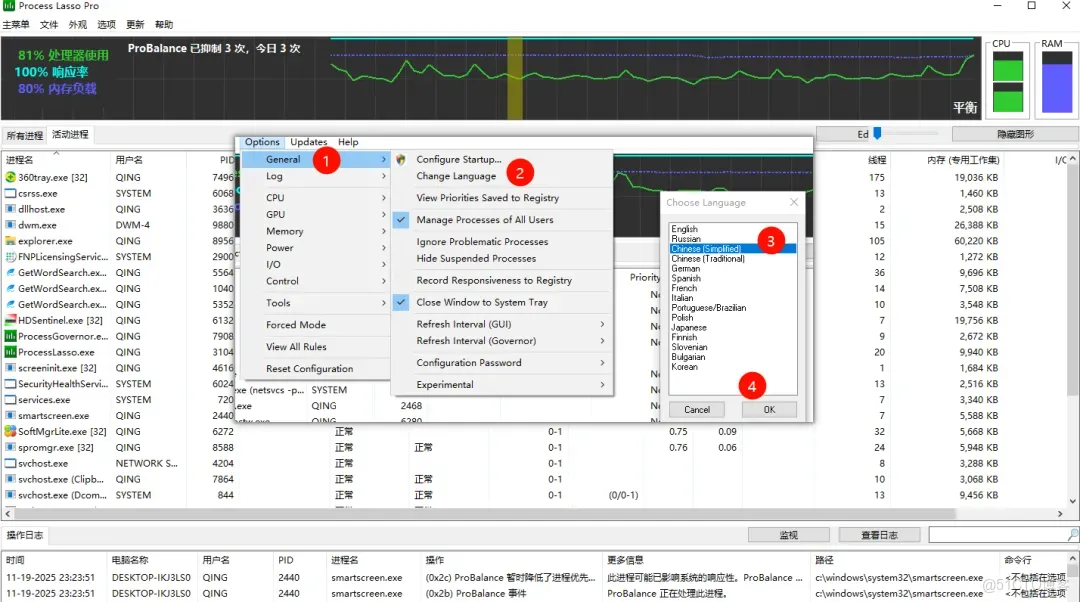This screenshot has width=1080, height=602.
Task: Select Japanese in the language list
Action: [x=689, y=327]
